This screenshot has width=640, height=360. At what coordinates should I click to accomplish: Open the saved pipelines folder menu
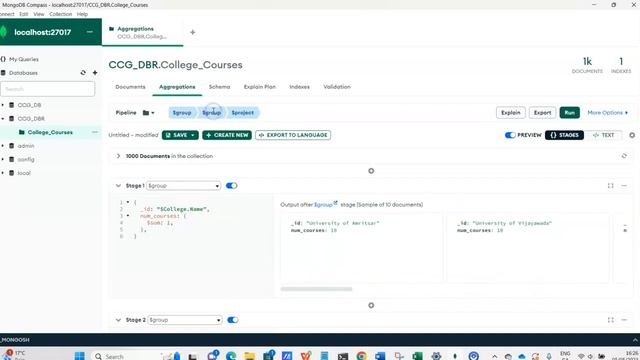[149, 113]
